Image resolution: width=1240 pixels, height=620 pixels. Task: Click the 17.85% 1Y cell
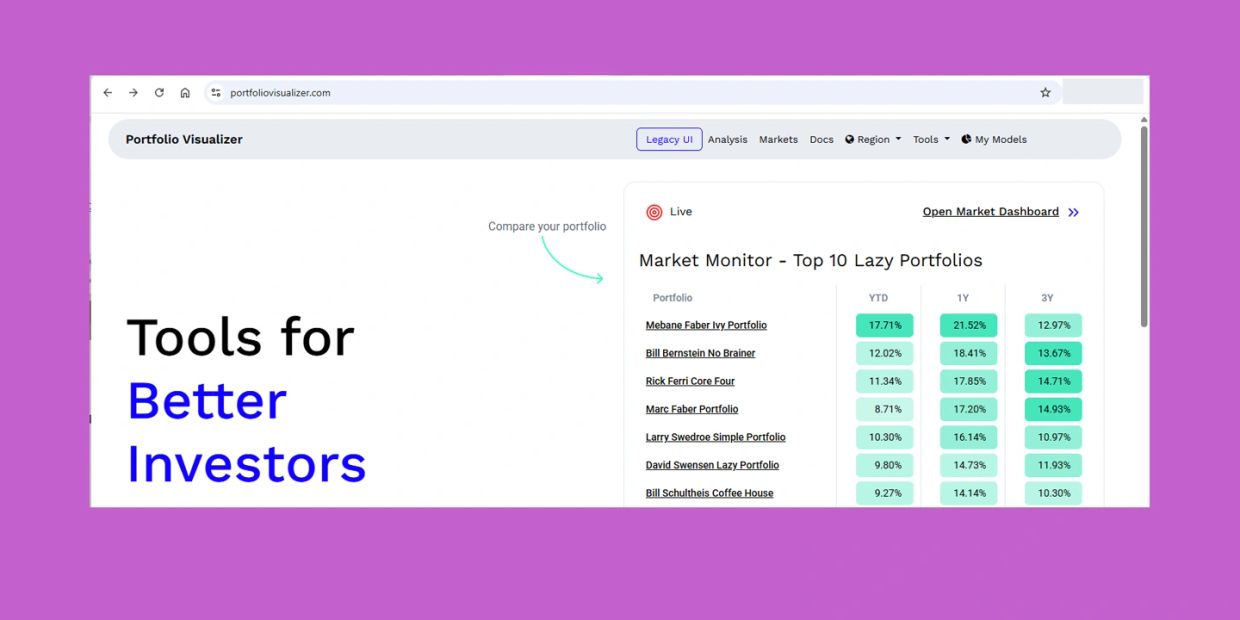tap(969, 381)
